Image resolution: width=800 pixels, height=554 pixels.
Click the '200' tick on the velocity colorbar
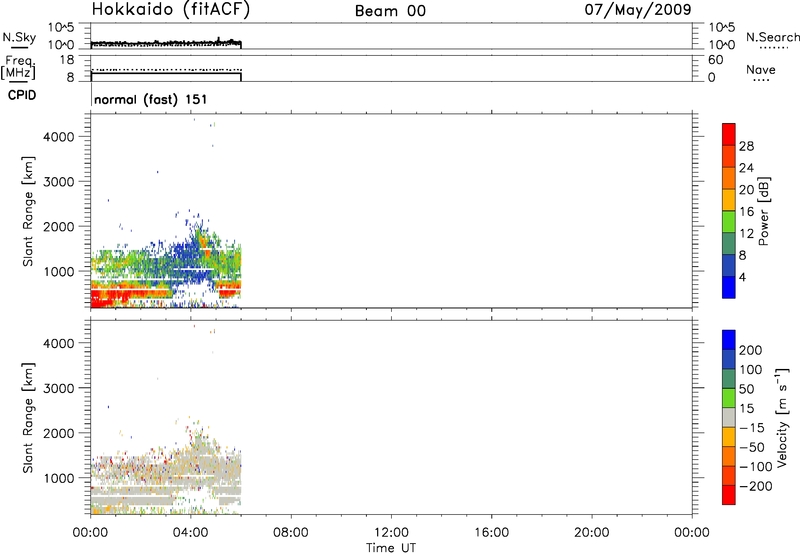pyautogui.click(x=751, y=350)
